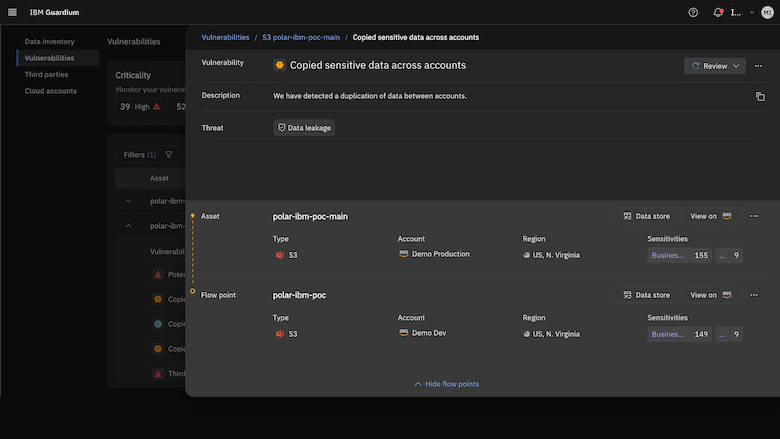The width and height of the screenshot is (780, 439).
Task: Open the Review dropdown button
Action: (715, 66)
